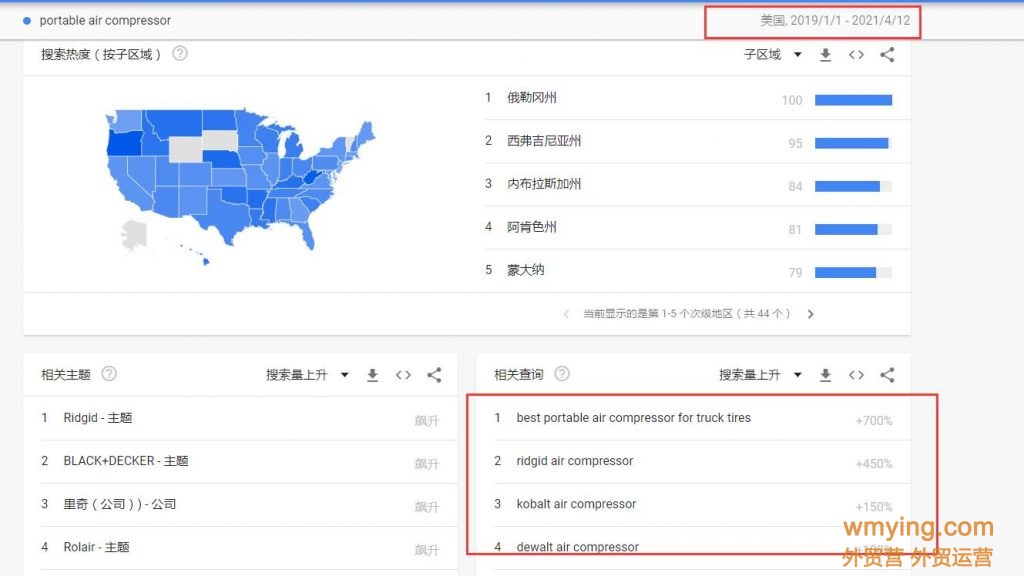This screenshot has width=1024, height=576.
Task: Get embed code for subregion interest card
Action: [x=856, y=55]
